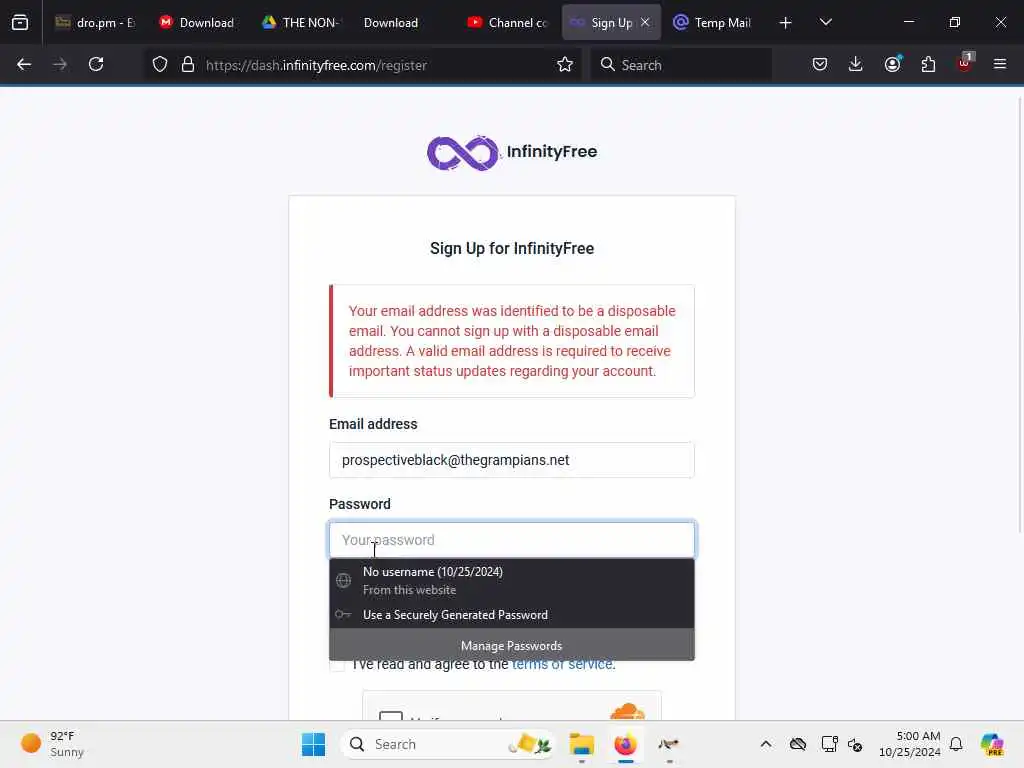This screenshot has width=1024, height=768.
Task: Open the display tray icon
Action: 829,744
